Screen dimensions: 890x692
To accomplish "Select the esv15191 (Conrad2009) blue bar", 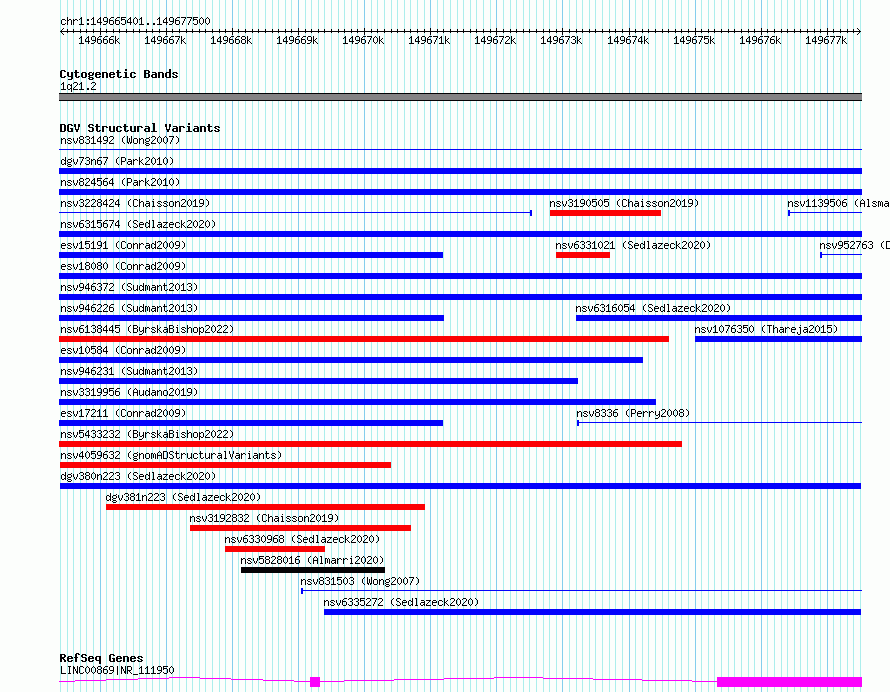I will (x=251, y=255).
